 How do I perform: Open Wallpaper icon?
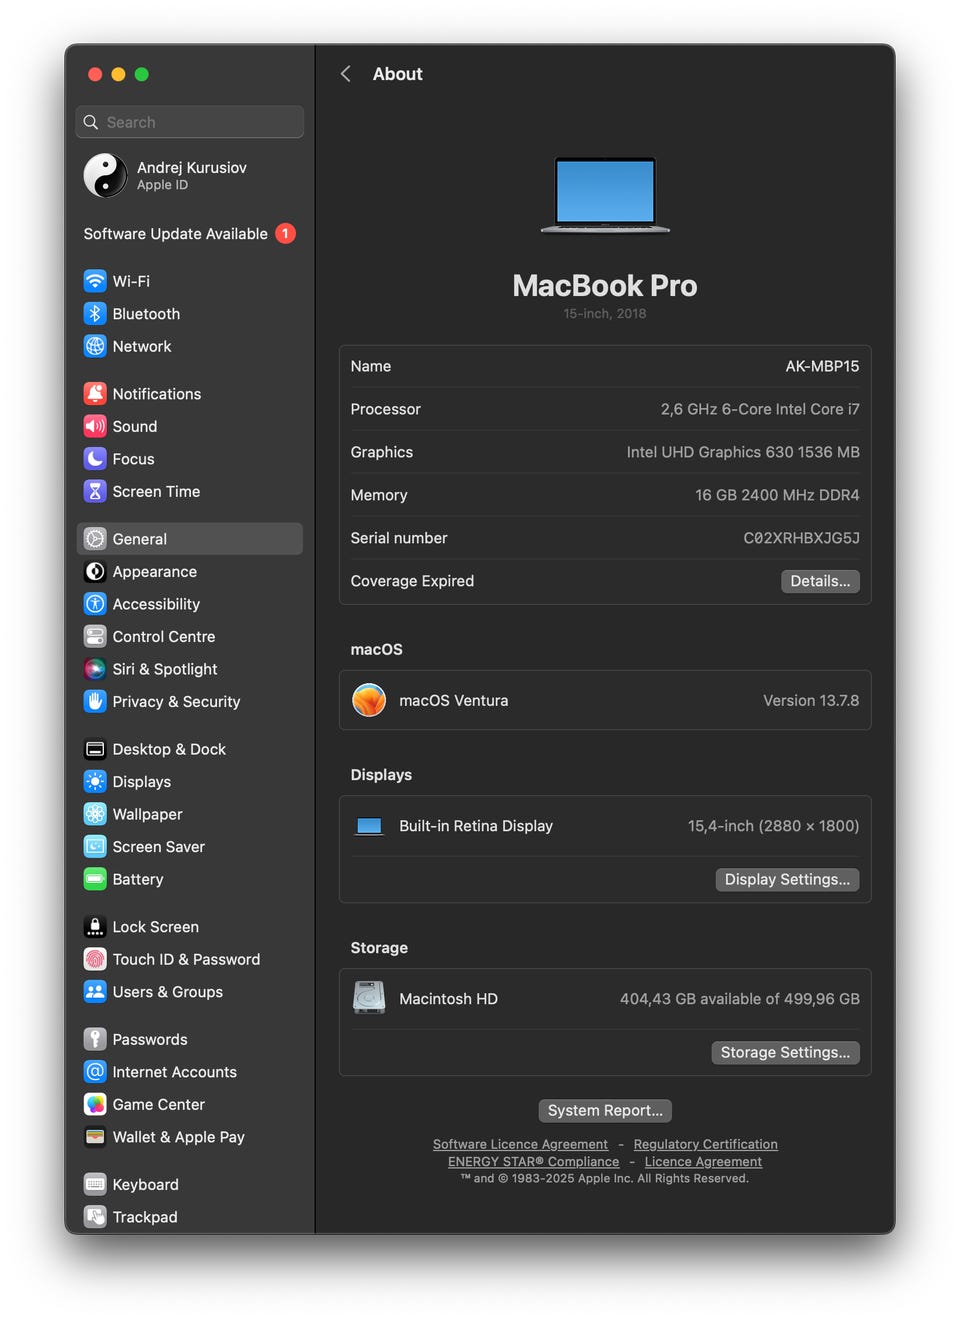click(x=95, y=814)
